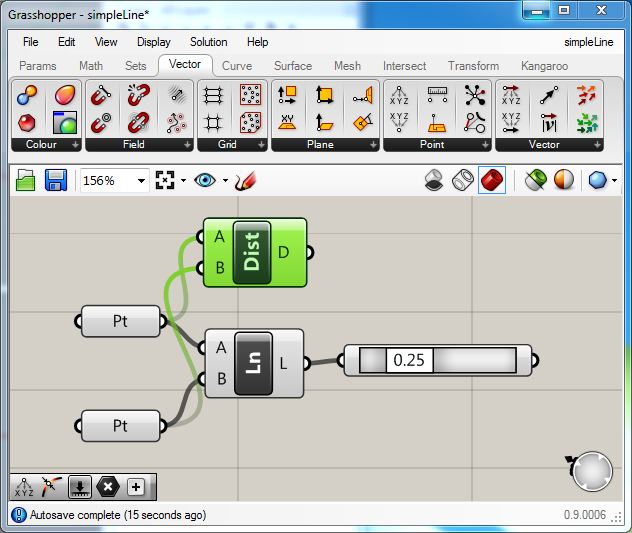Select the Vector 2Pt arrow component
This screenshot has height=533, width=632.
click(549, 95)
